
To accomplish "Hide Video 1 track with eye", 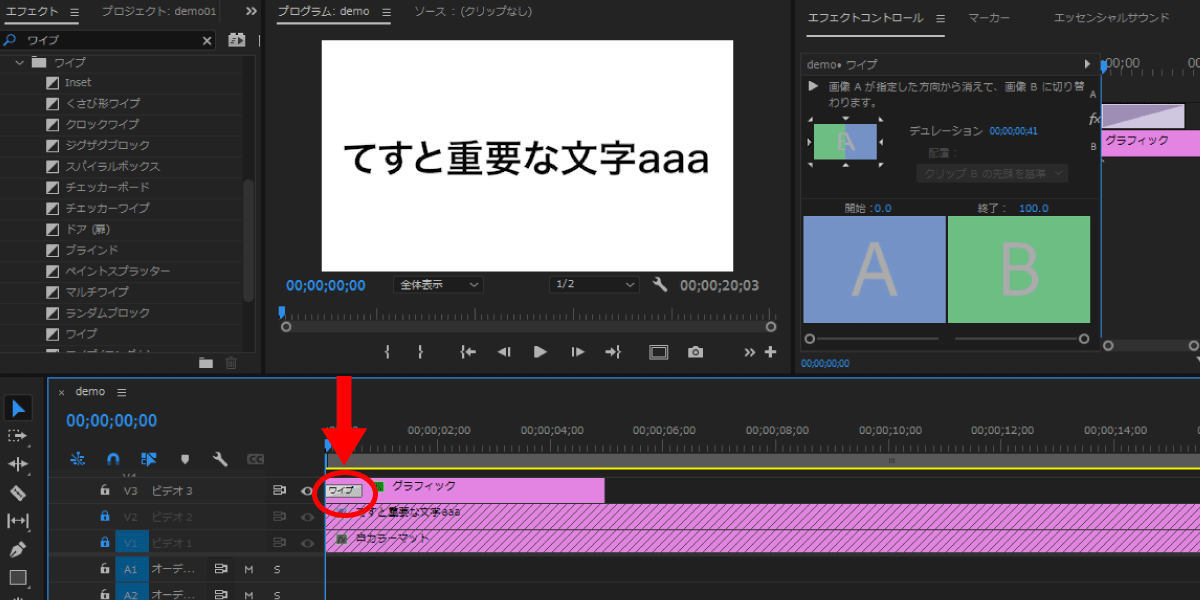I will [x=307, y=542].
